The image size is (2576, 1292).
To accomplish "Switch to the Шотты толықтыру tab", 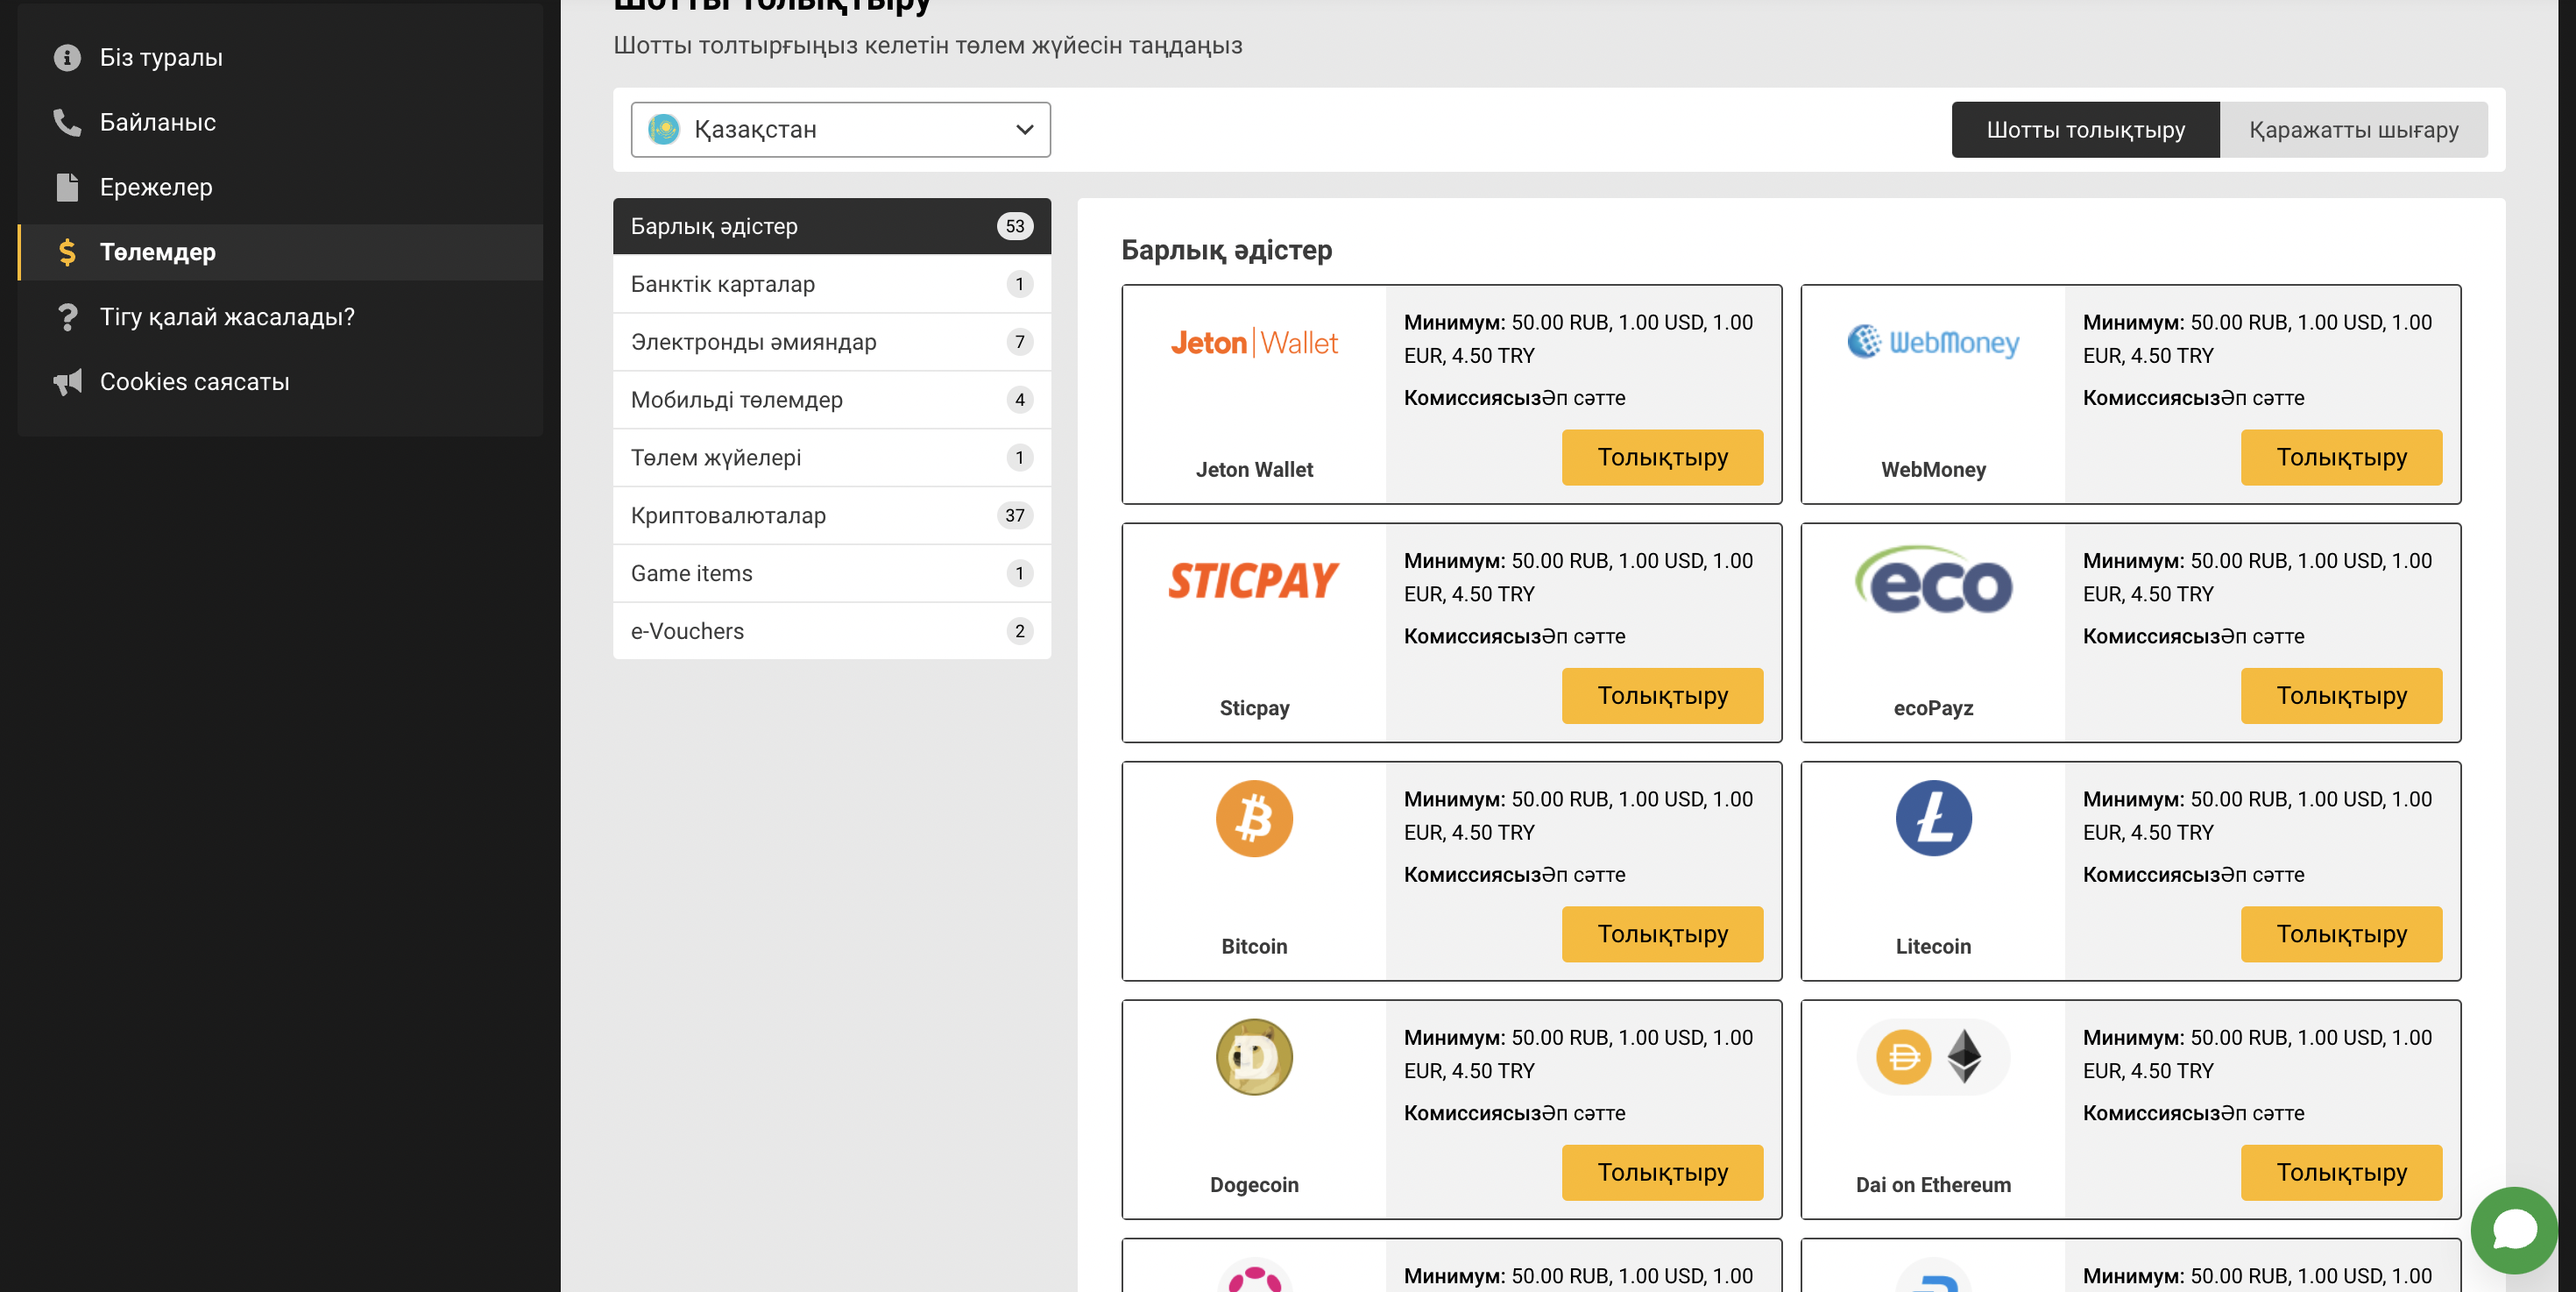I will click(2085, 129).
